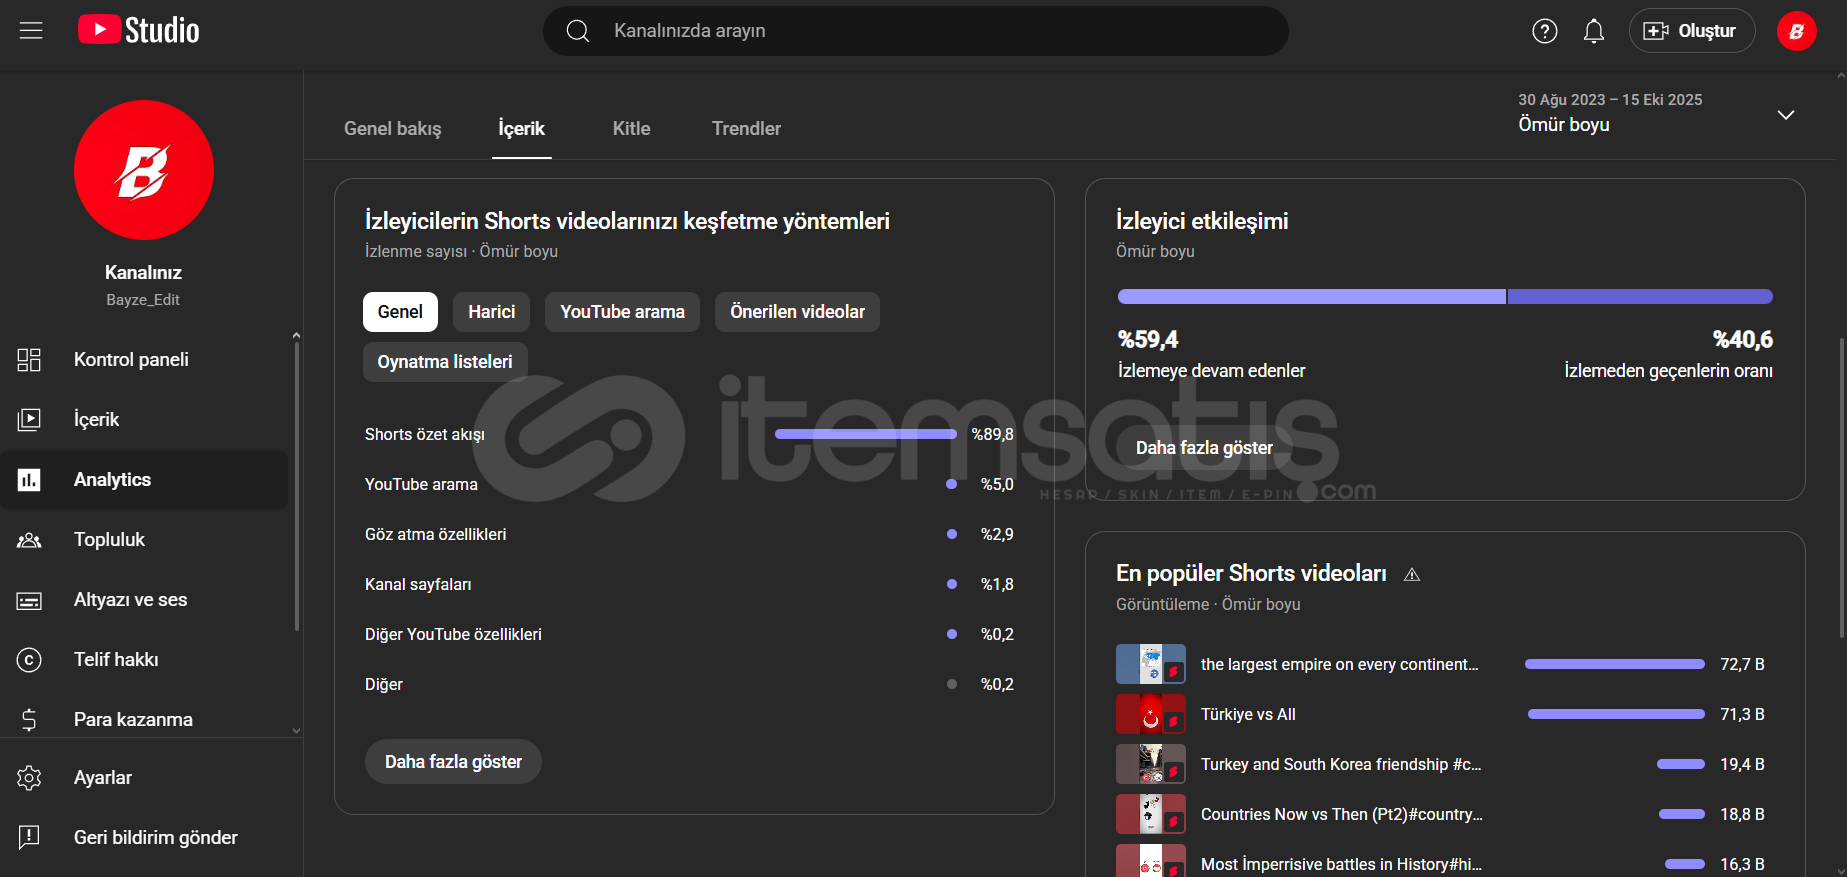1847x877 pixels.
Task: Open the notifications bell
Action: 1593,31
